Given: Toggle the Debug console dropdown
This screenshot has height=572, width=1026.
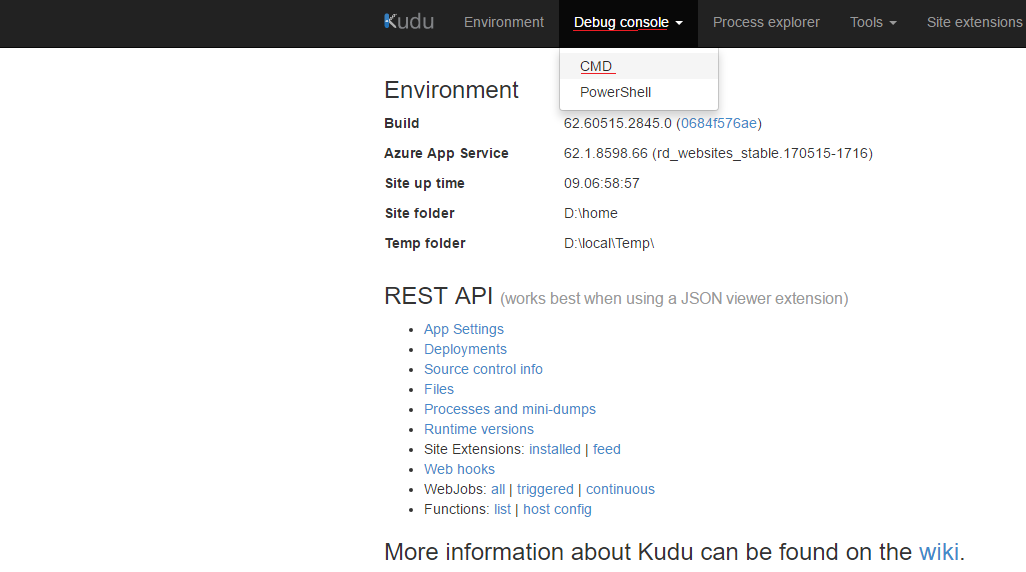Looking at the screenshot, I should click(x=628, y=22).
